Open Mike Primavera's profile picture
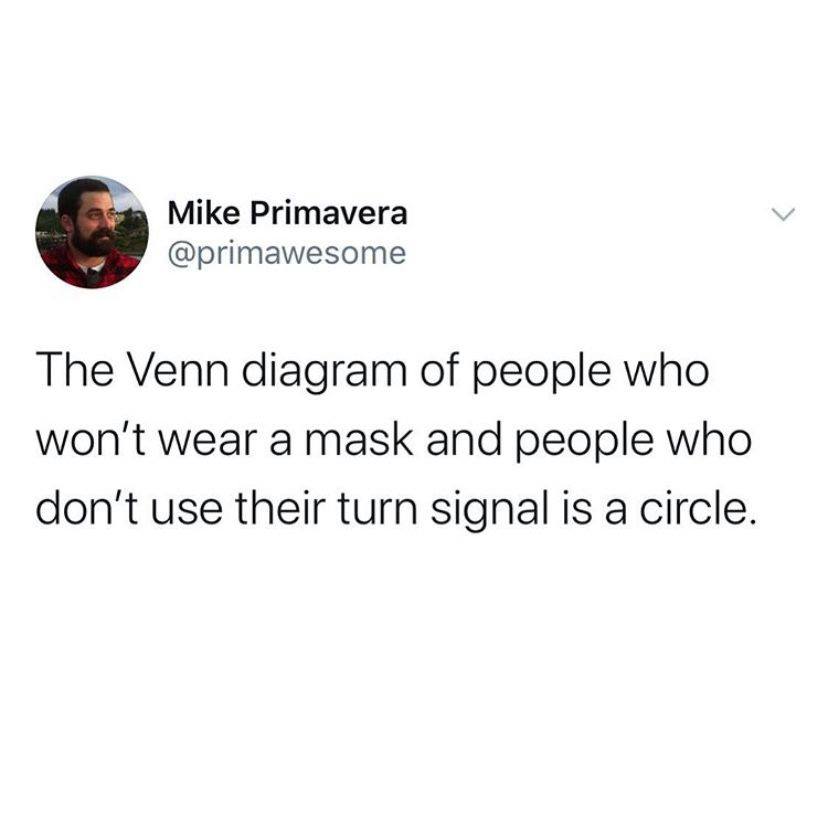Screen dimensions: 828x828 pos(92,232)
